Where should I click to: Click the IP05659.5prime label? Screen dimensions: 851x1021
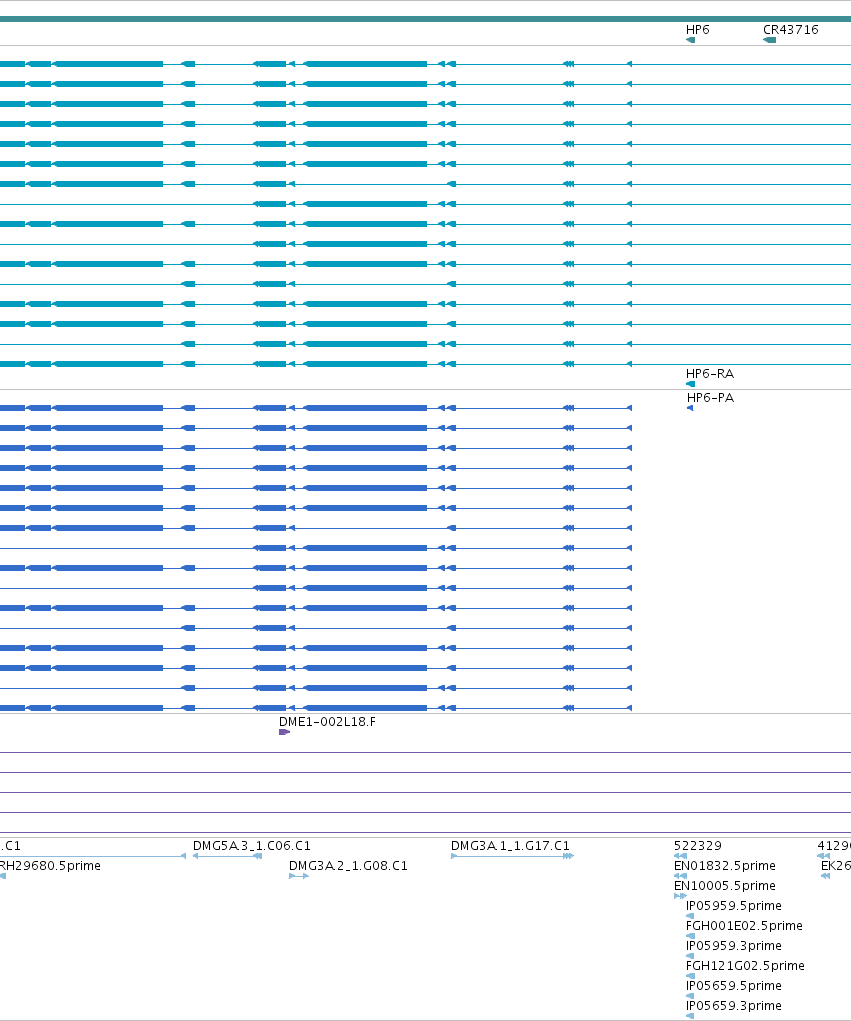[734, 986]
